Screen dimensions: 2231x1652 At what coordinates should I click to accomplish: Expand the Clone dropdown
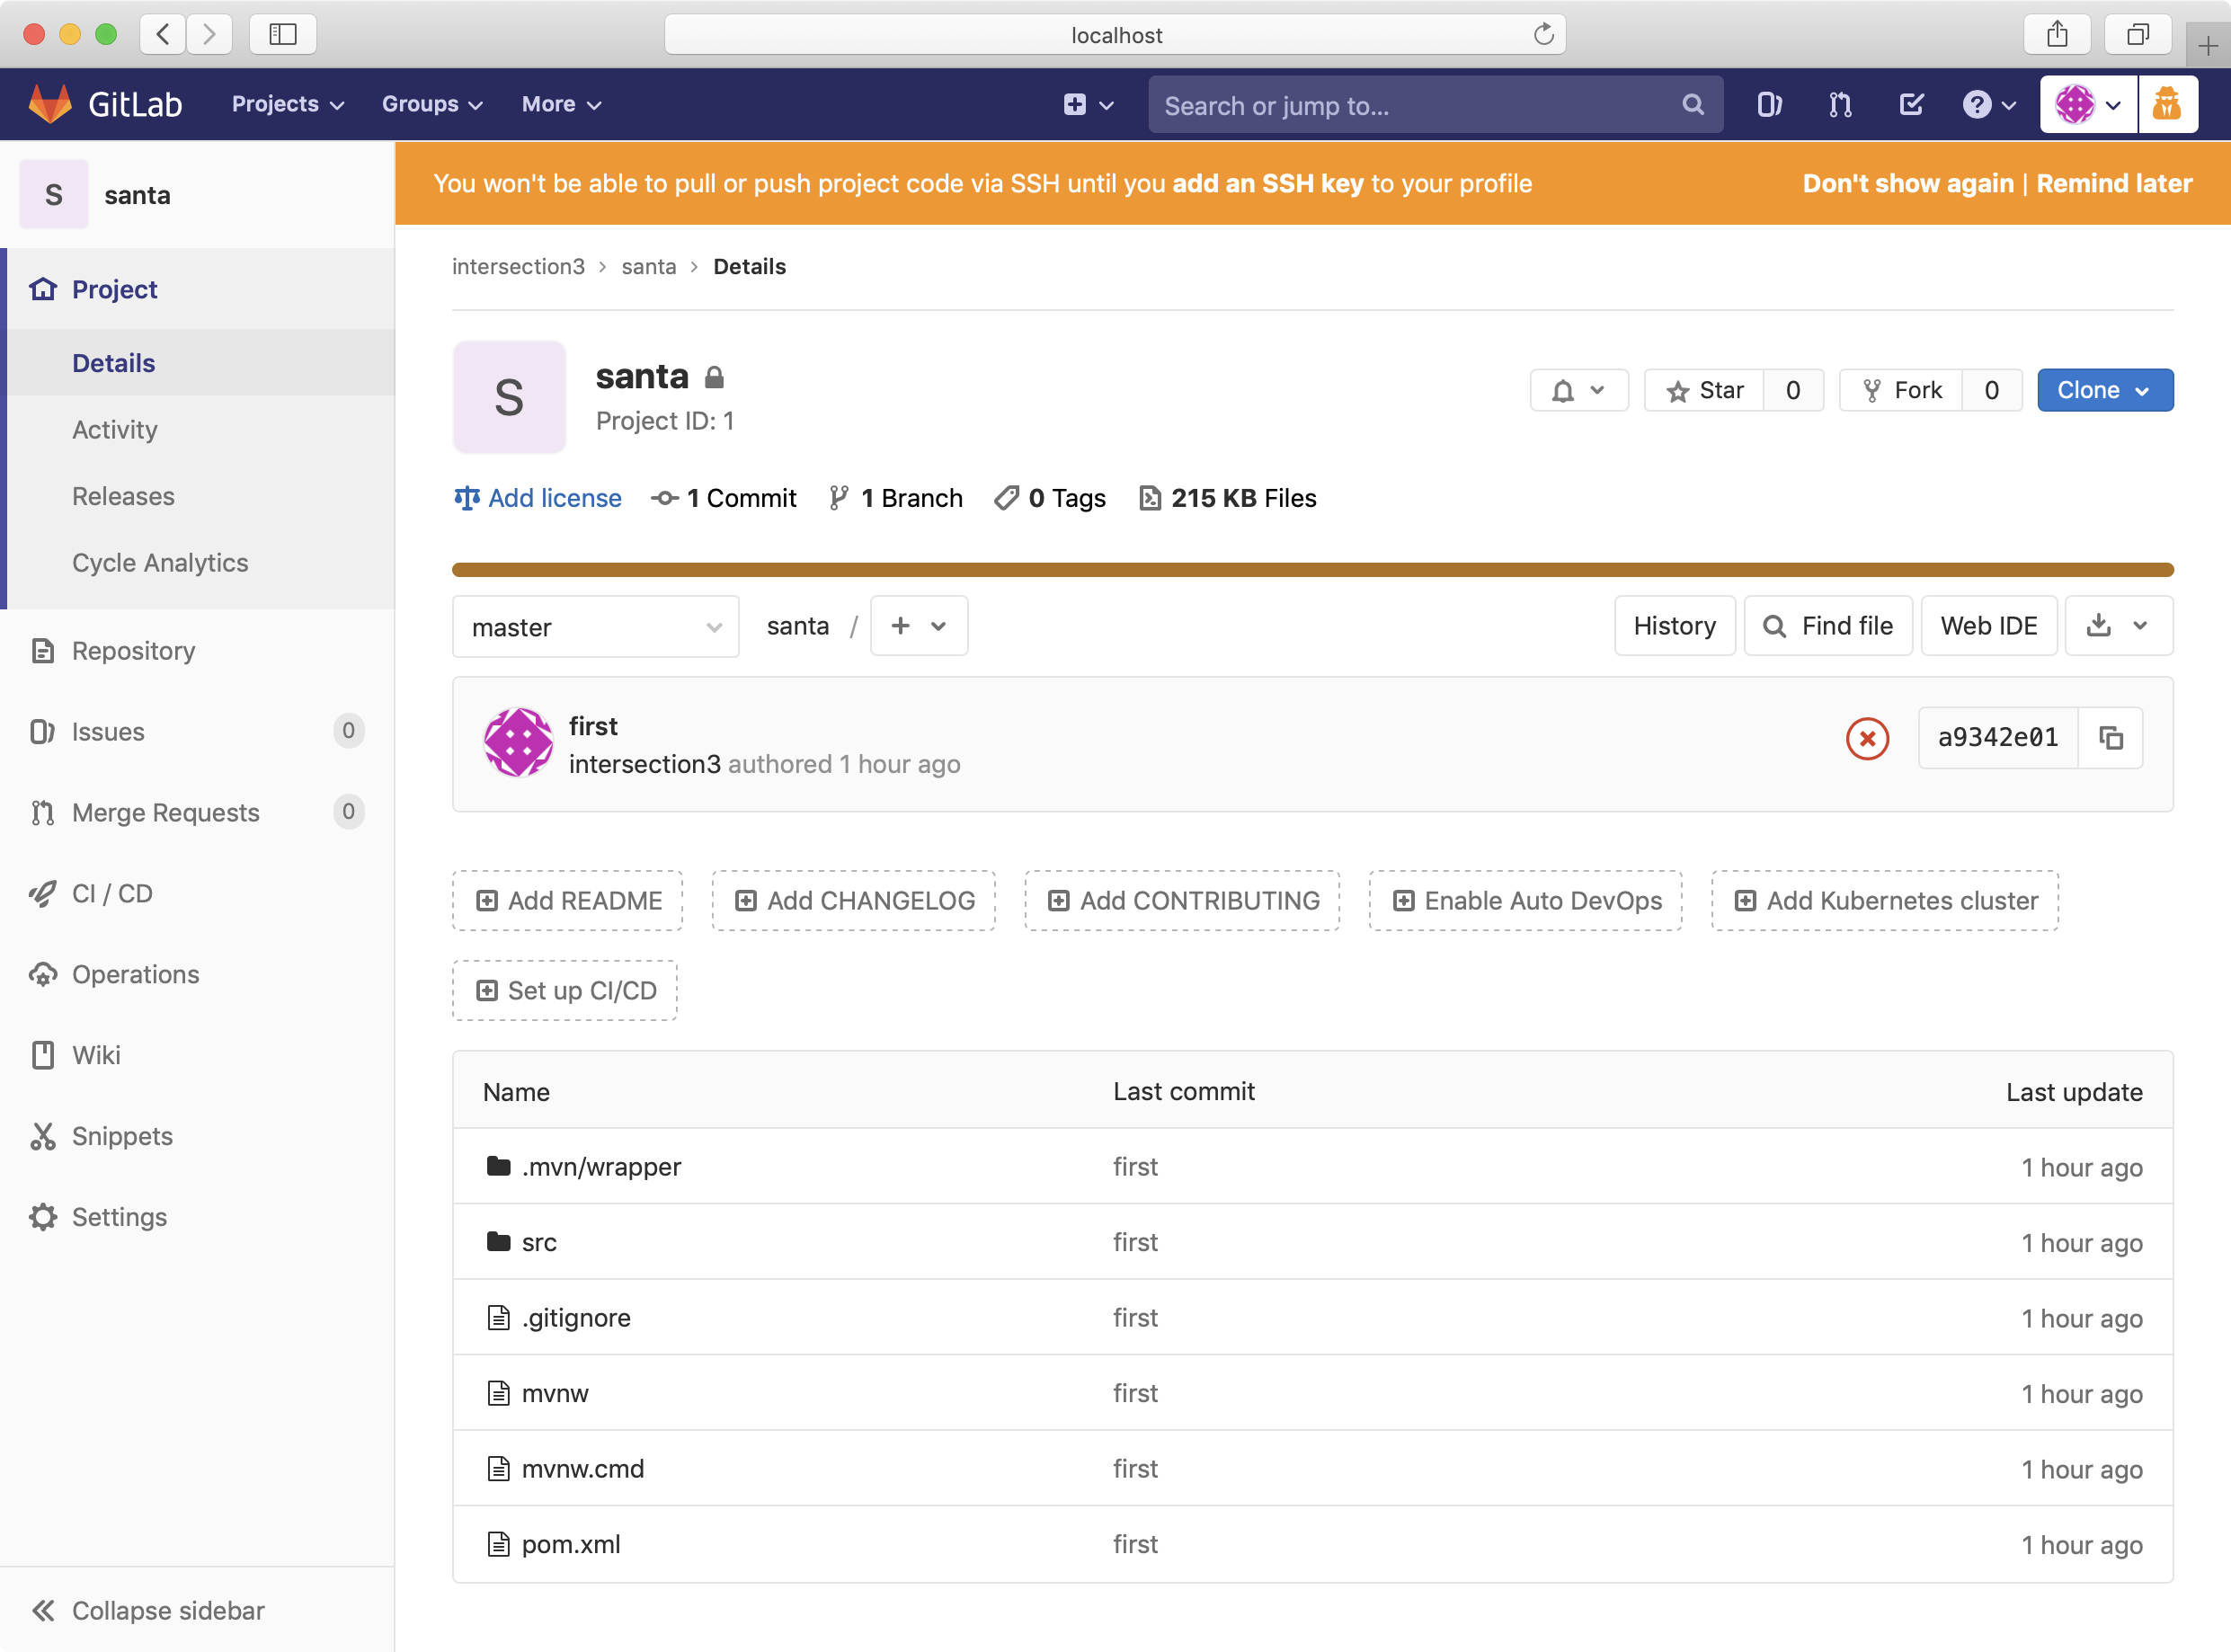(2104, 390)
